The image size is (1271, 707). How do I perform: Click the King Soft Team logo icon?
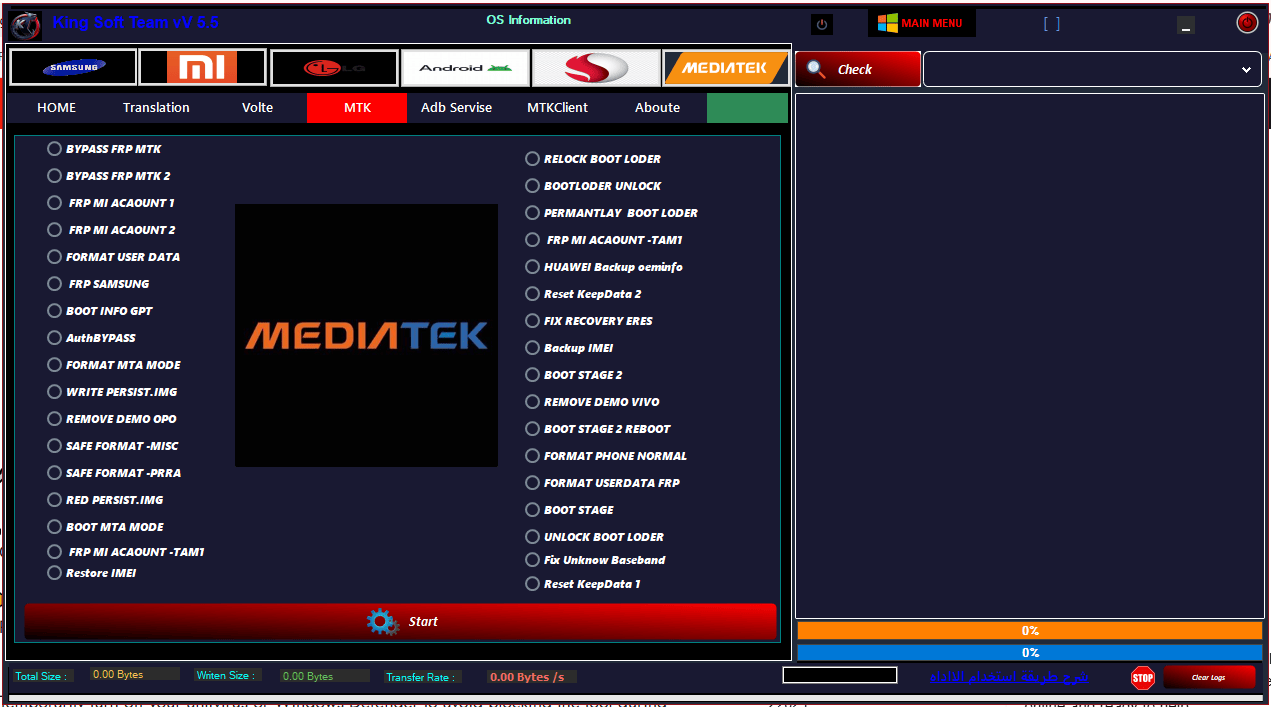25,23
